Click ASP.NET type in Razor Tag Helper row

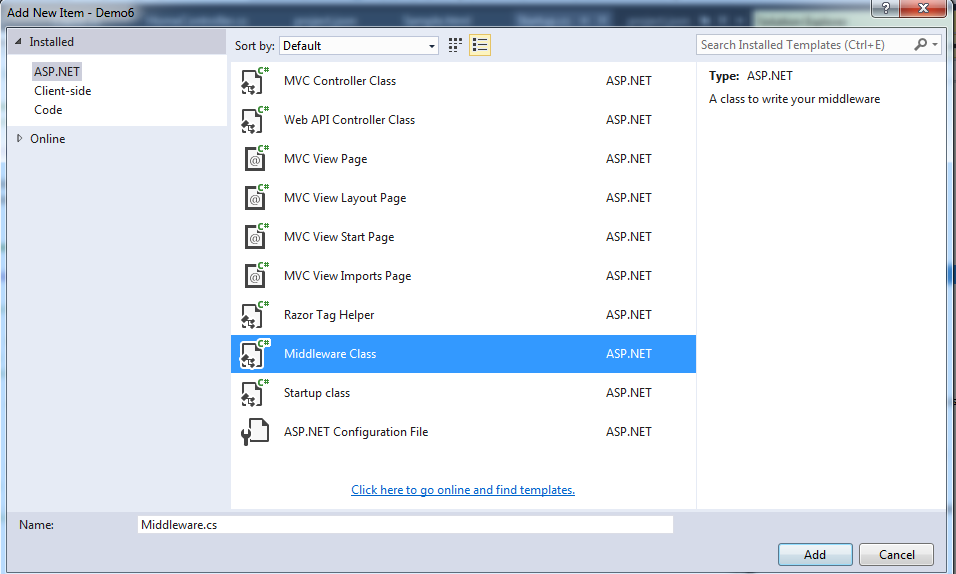(629, 315)
